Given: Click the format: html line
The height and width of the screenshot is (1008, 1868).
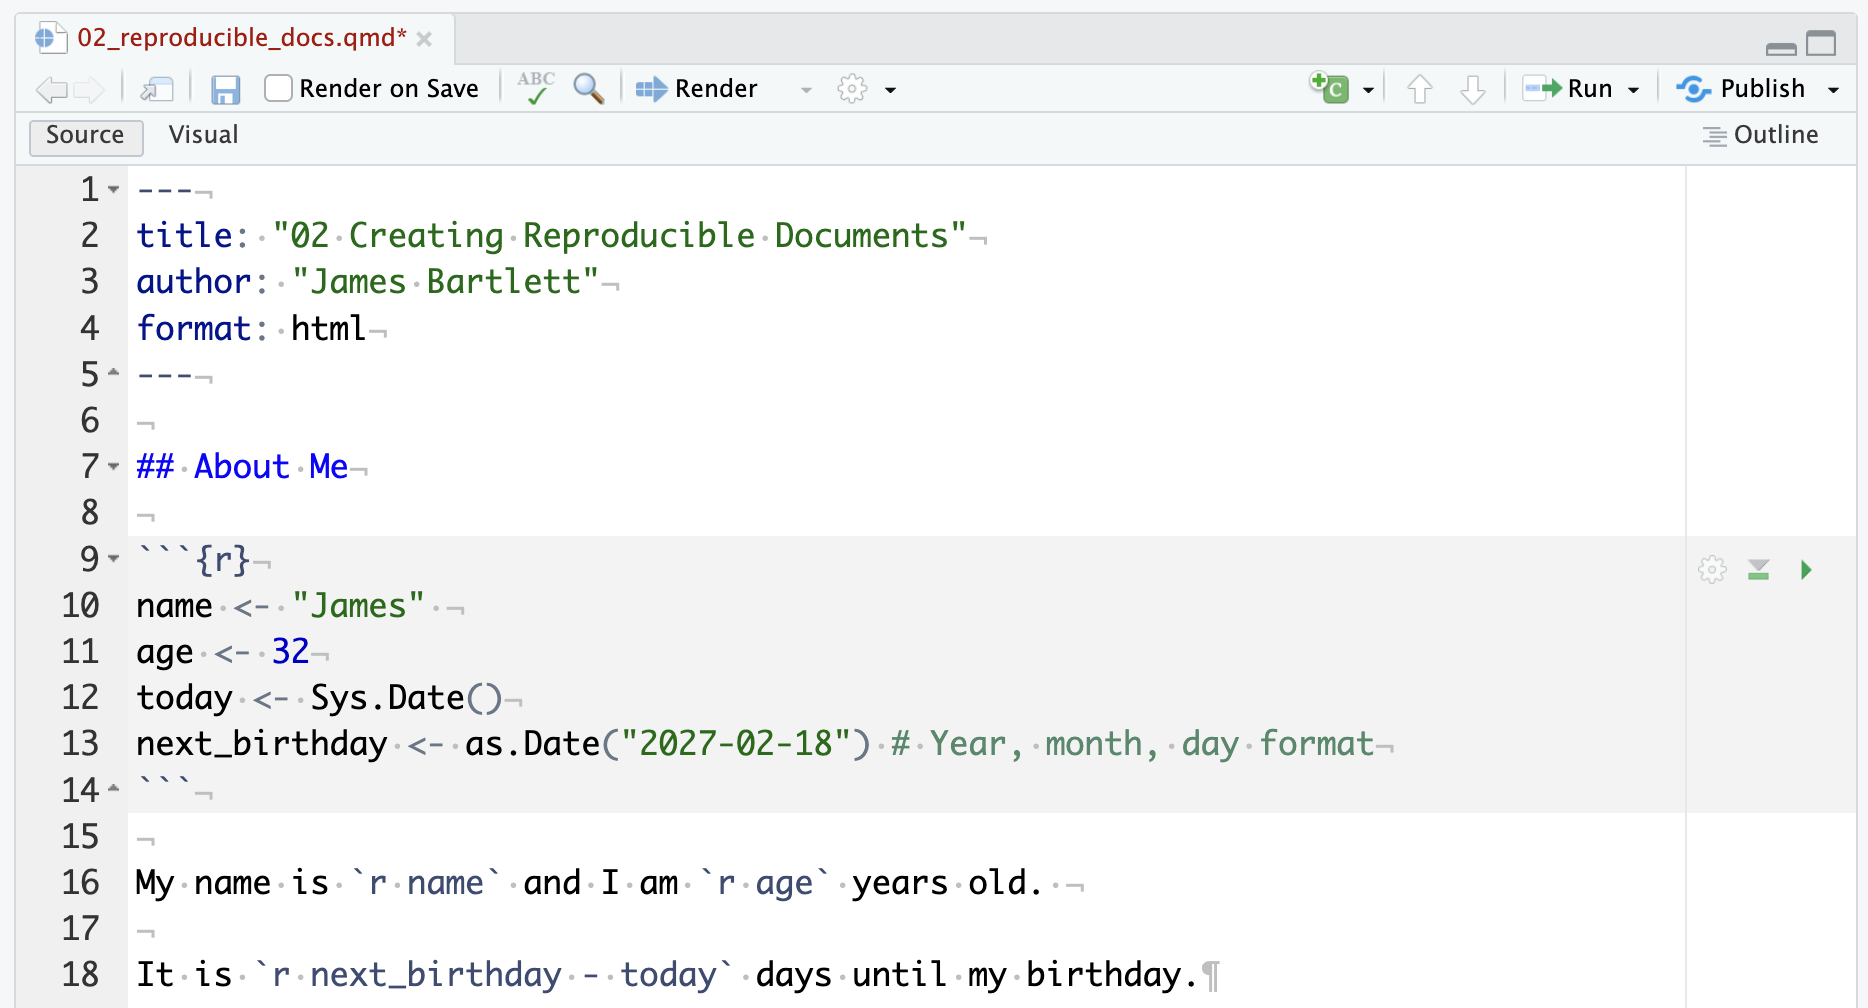Looking at the screenshot, I should click(252, 328).
